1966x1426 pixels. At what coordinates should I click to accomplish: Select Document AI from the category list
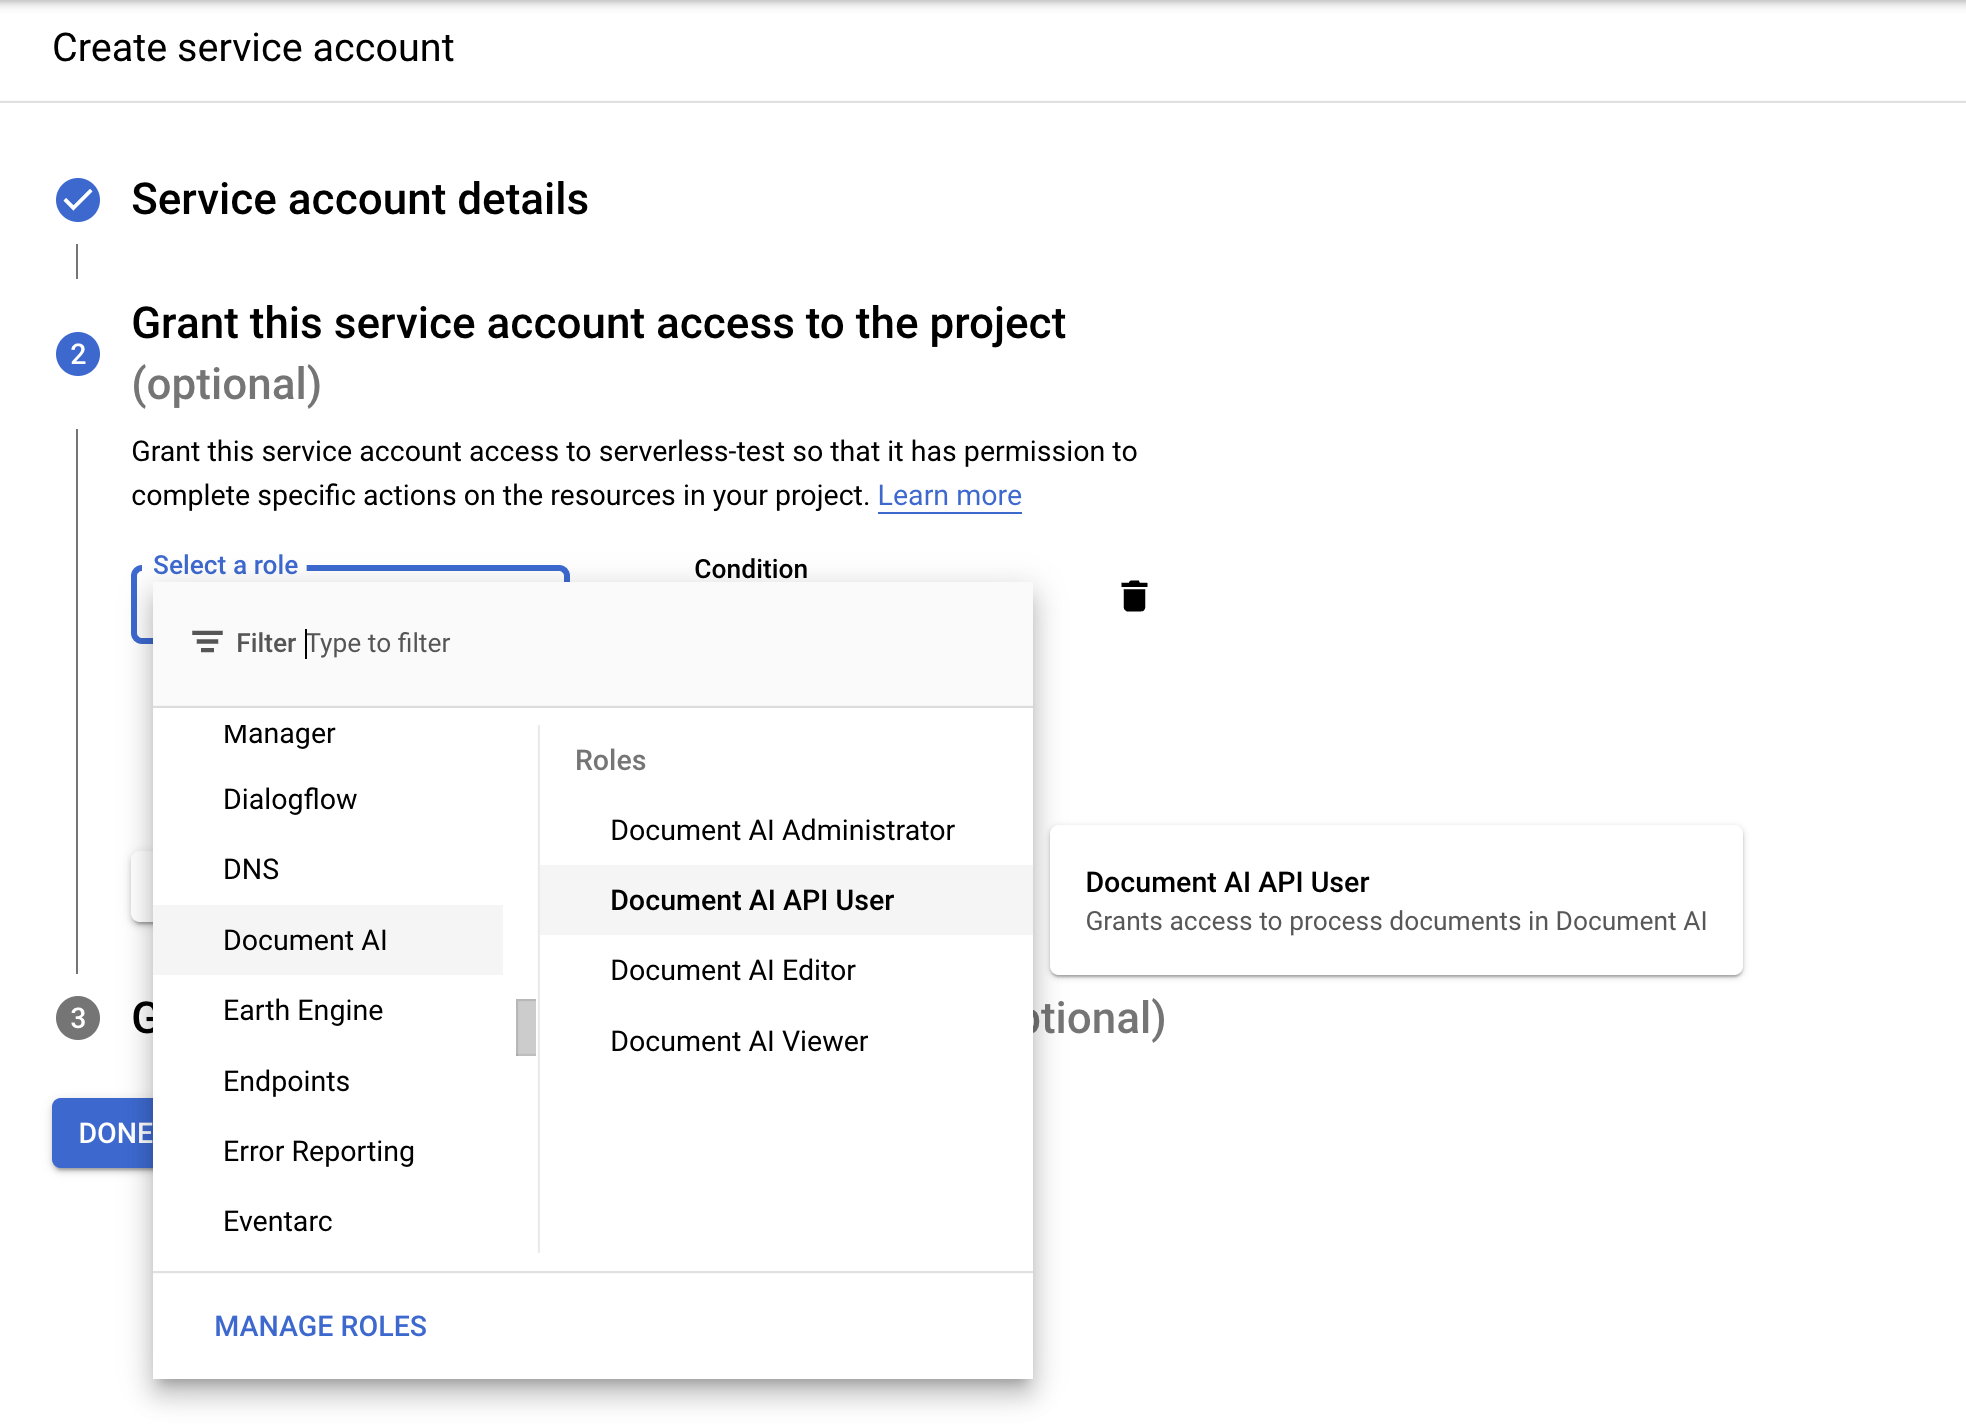click(x=305, y=939)
